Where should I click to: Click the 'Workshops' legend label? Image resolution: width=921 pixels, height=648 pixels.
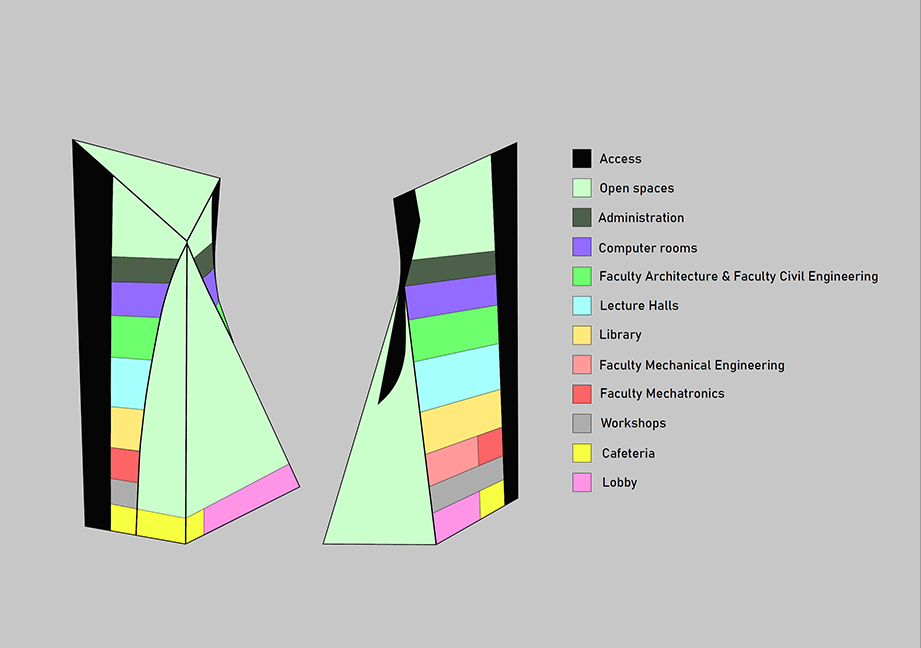pyautogui.click(x=633, y=424)
